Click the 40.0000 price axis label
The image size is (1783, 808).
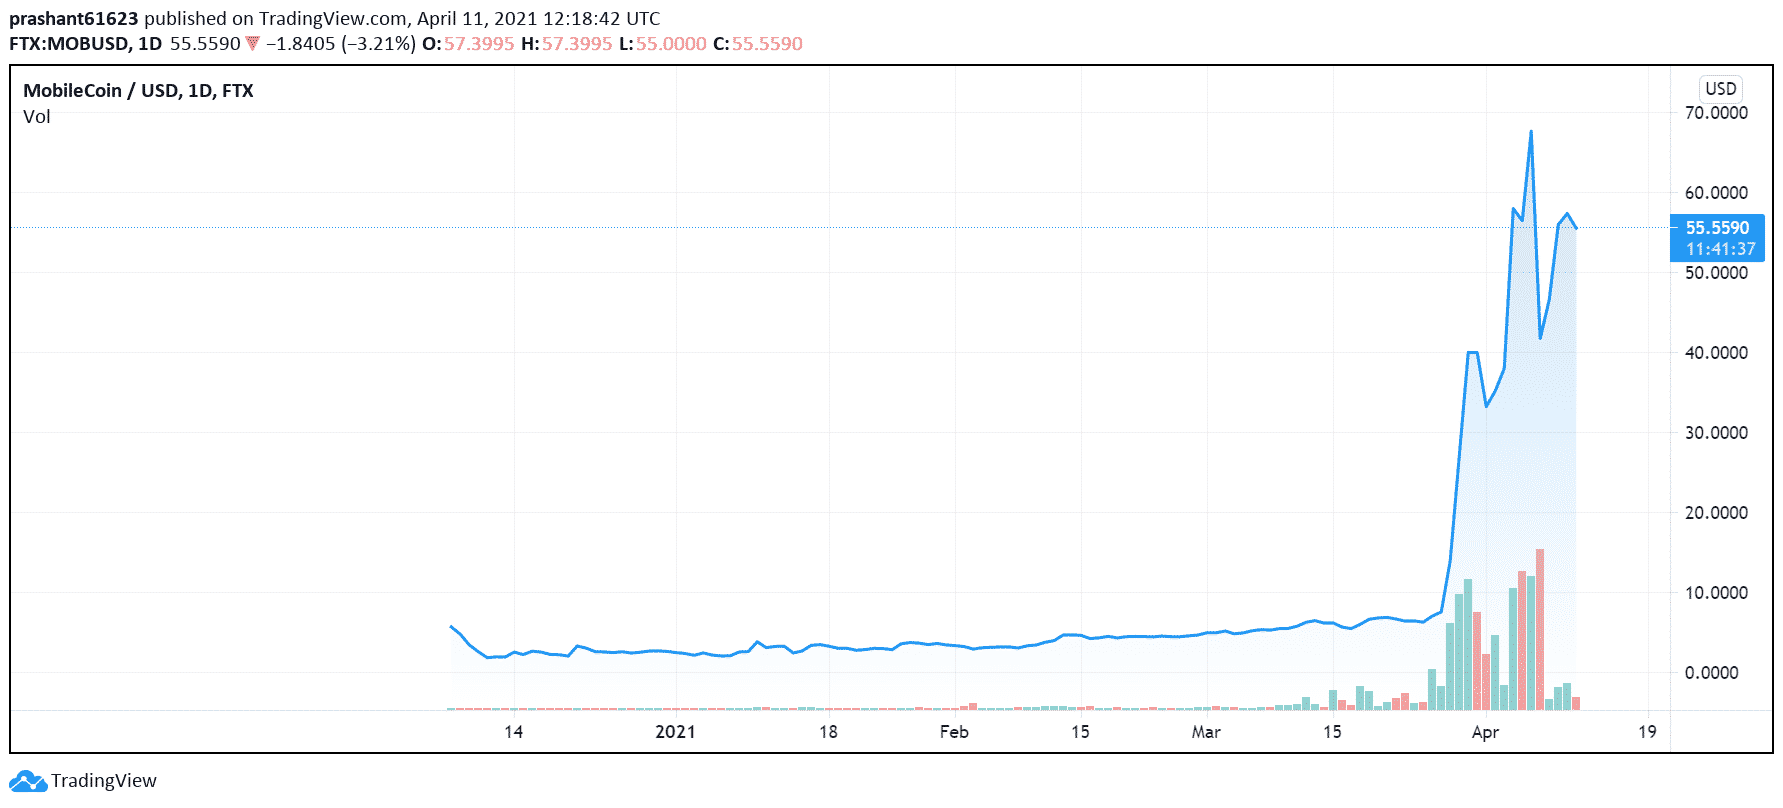pos(1716,353)
